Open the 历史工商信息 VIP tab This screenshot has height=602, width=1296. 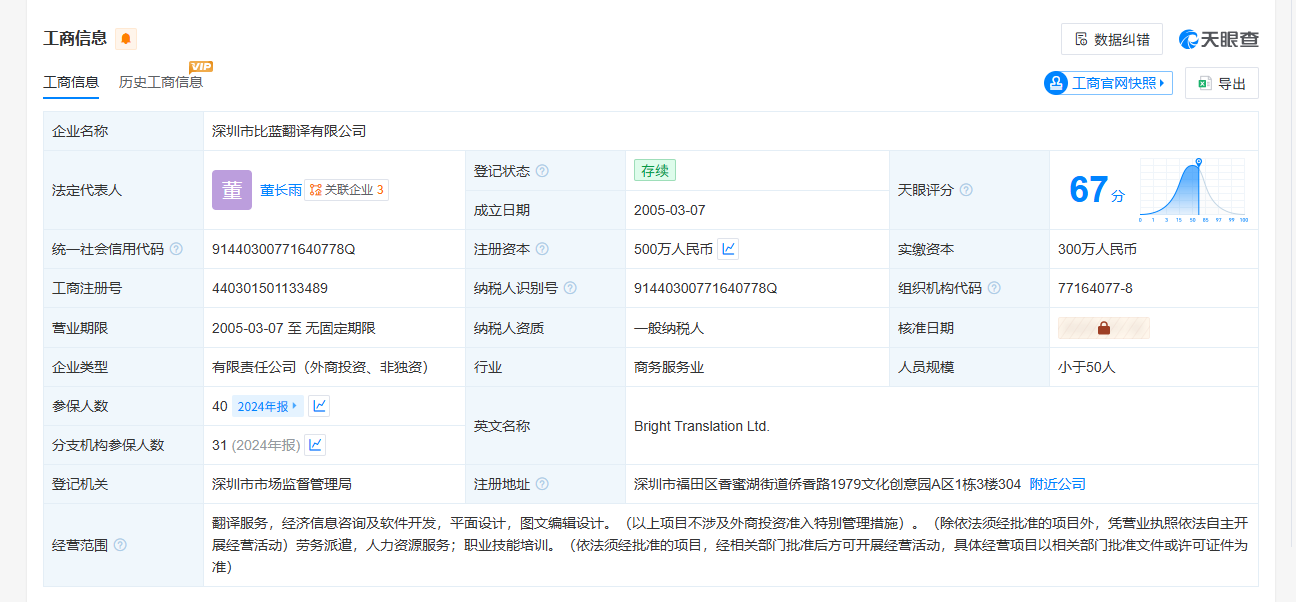[161, 82]
